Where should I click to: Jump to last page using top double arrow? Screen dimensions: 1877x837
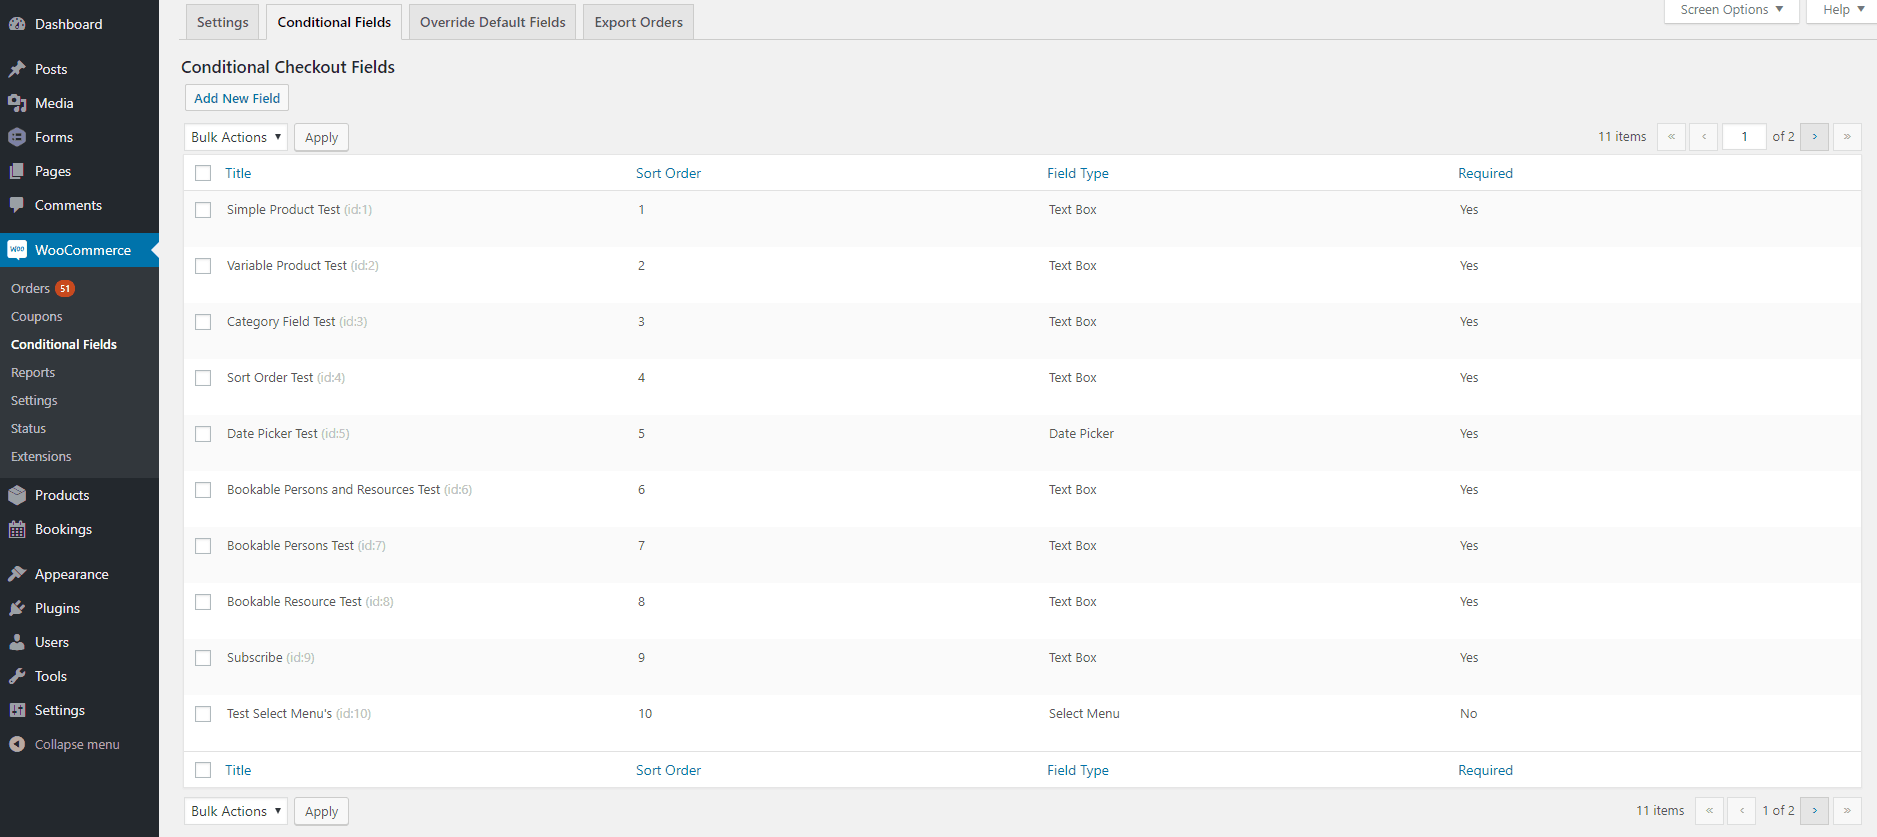(x=1847, y=137)
